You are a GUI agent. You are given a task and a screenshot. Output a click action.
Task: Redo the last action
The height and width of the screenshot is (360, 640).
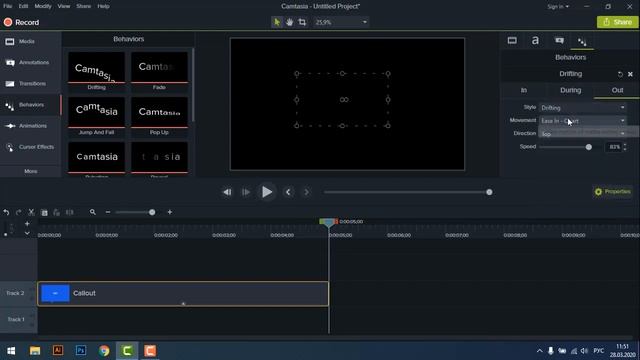point(18,212)
